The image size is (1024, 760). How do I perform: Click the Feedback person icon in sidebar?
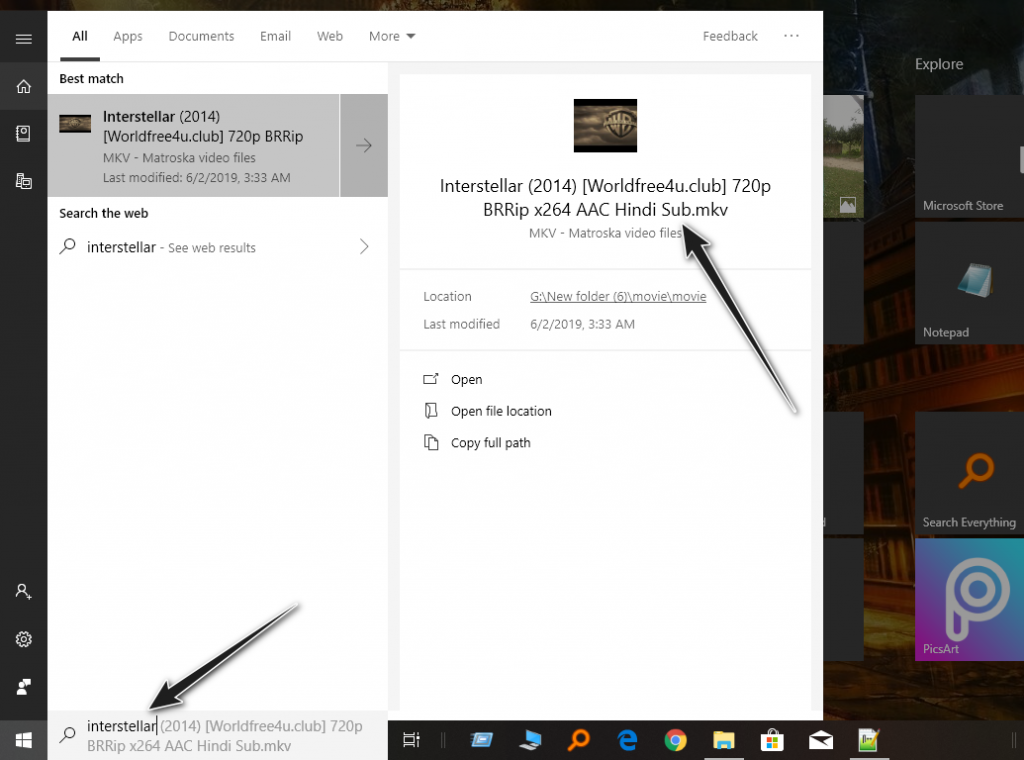24,687
